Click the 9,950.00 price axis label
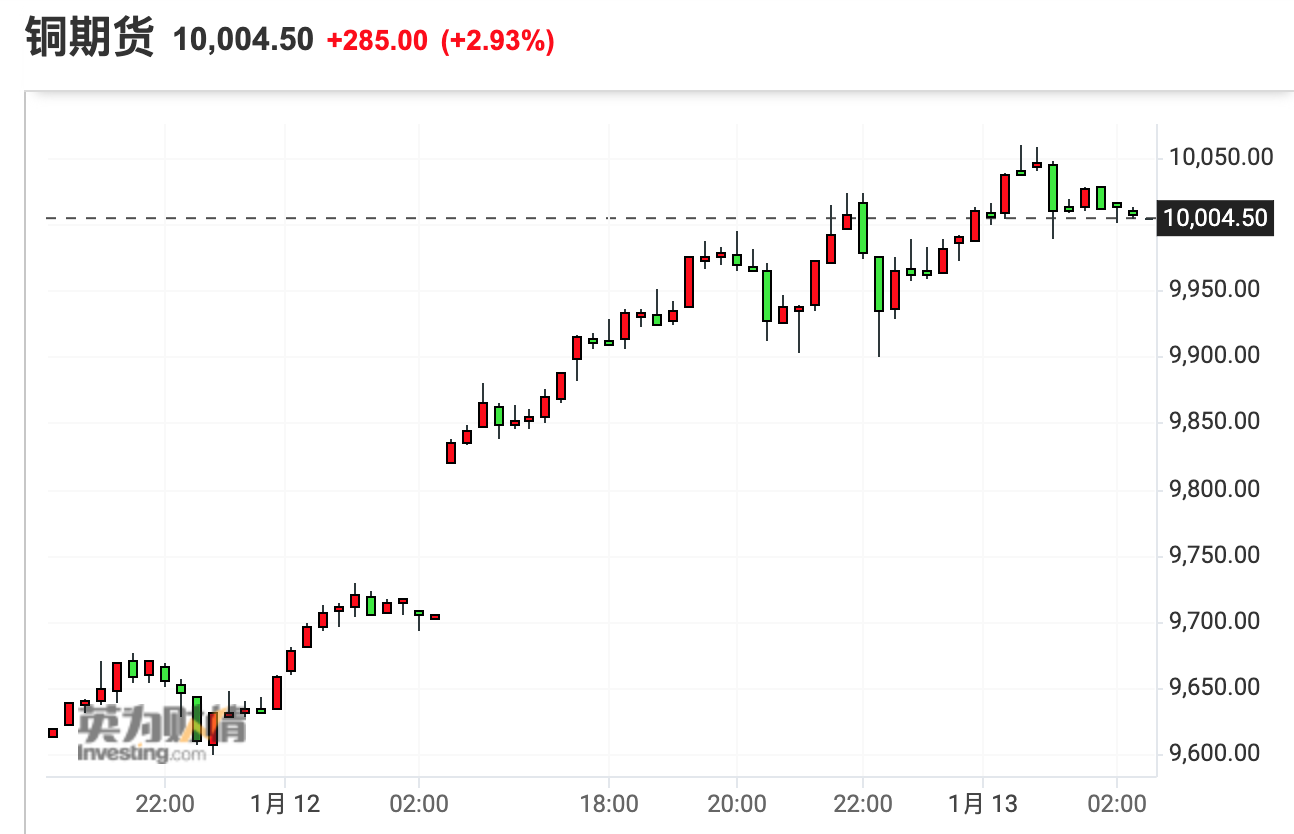Image resolution: width=1294 pixels, height=834 pixels. (1215, 290)
